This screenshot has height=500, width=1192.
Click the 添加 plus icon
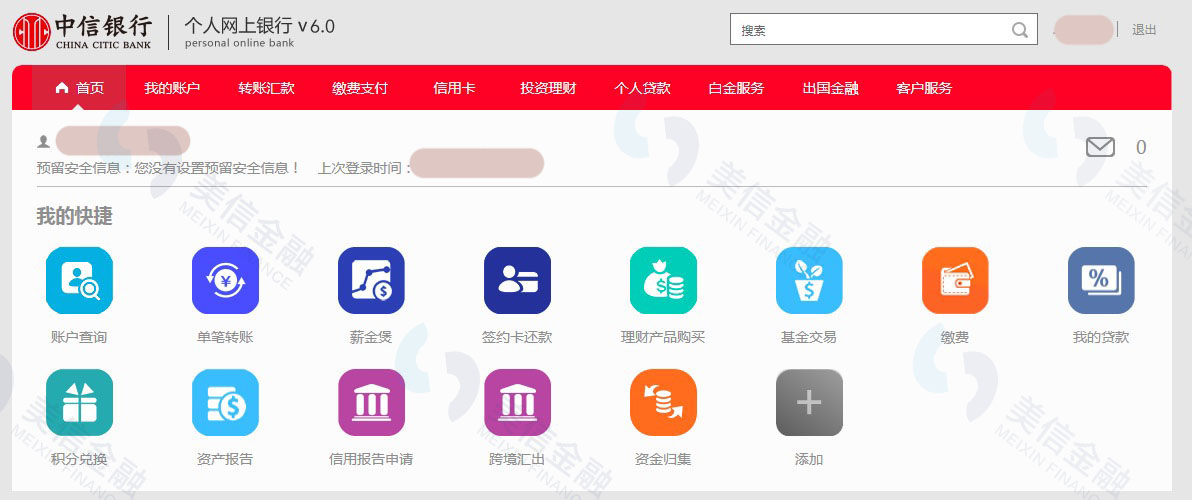810,403
